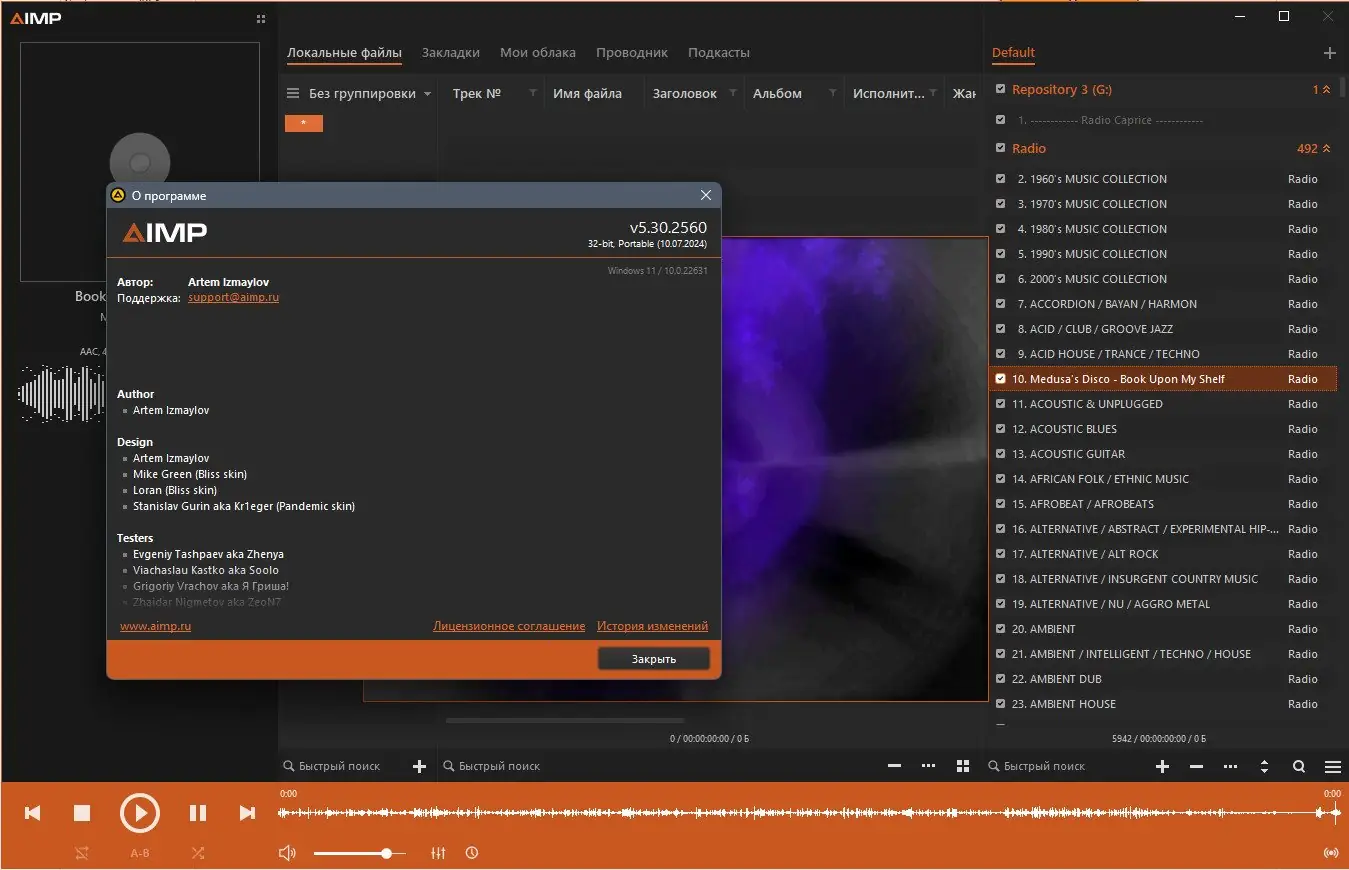Uncheck ACOUSTIC BLUES checkbox
1349x870 pixels.
(x=1000, y=429)
